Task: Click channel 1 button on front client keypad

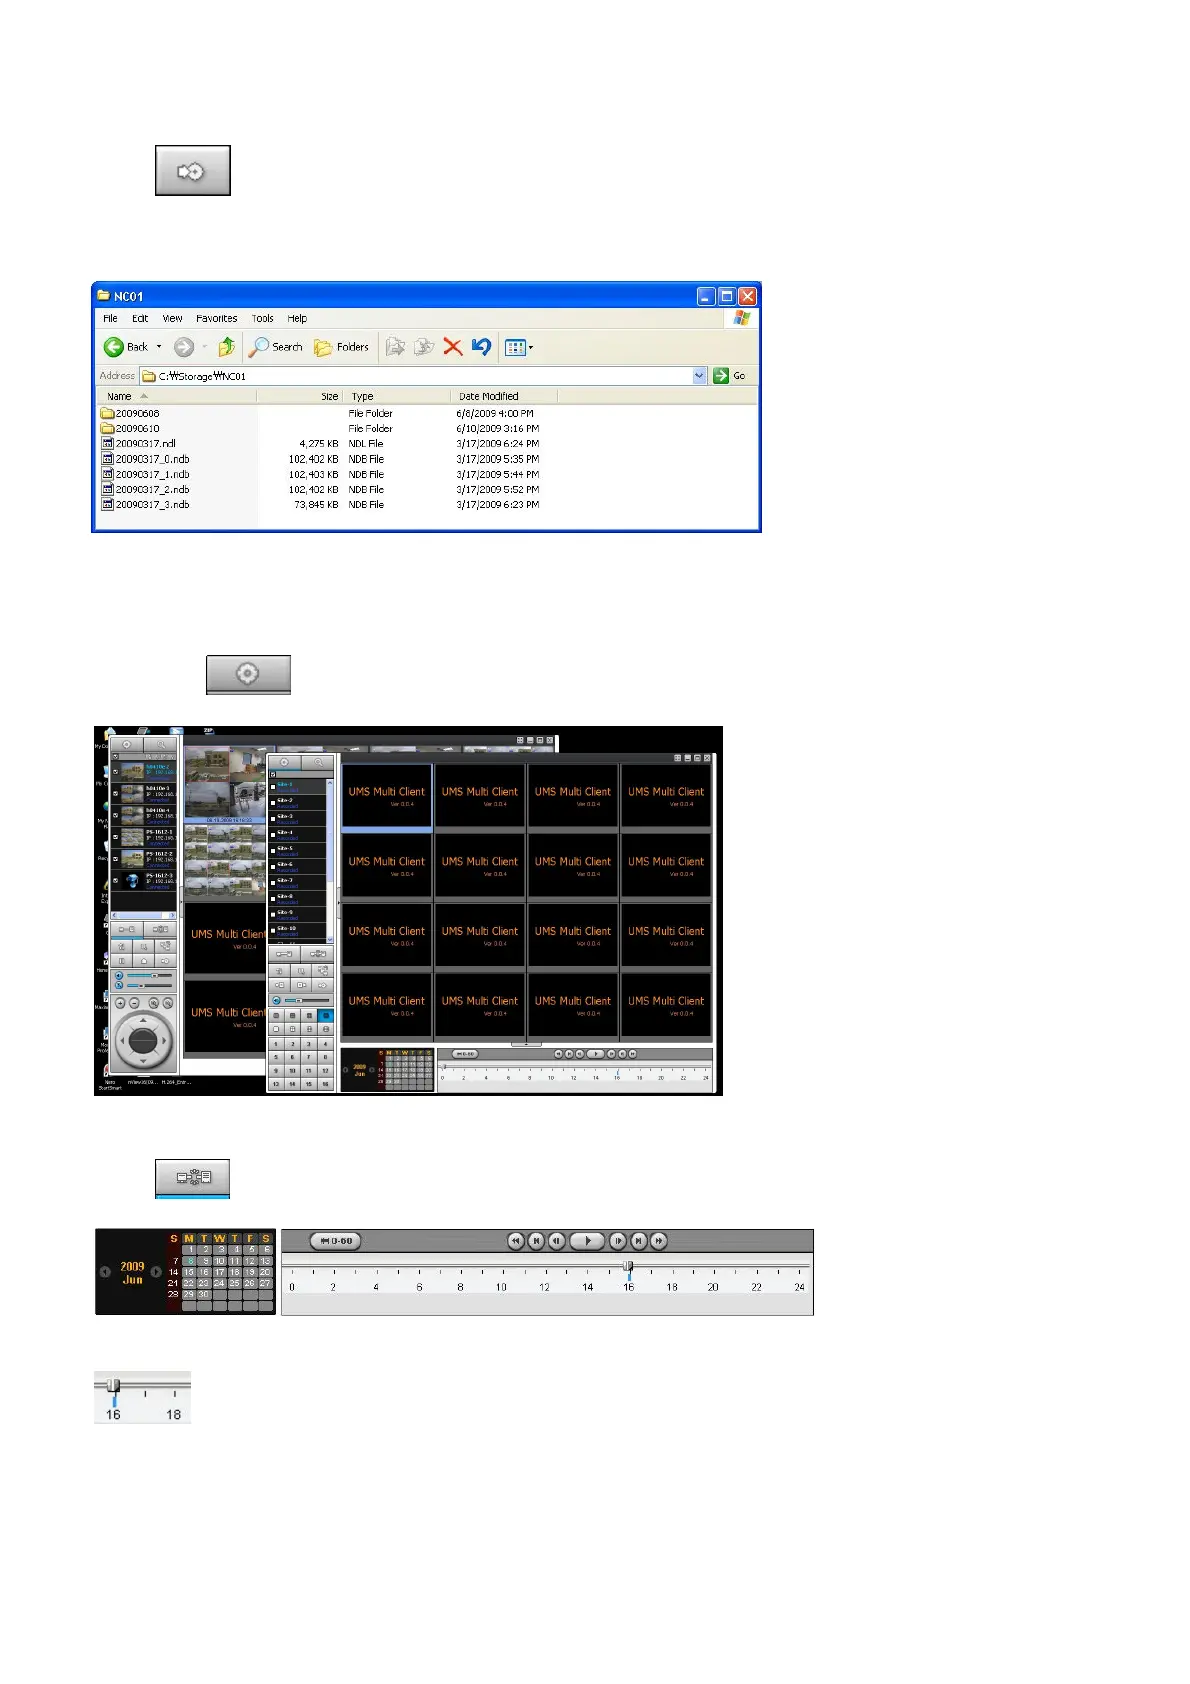Action: pos(276,1044)
